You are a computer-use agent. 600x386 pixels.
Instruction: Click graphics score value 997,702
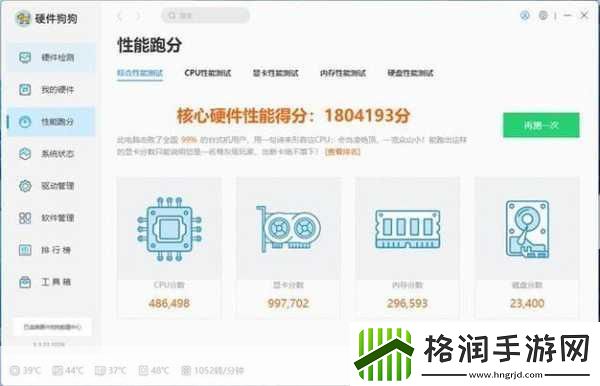(288, 303)
